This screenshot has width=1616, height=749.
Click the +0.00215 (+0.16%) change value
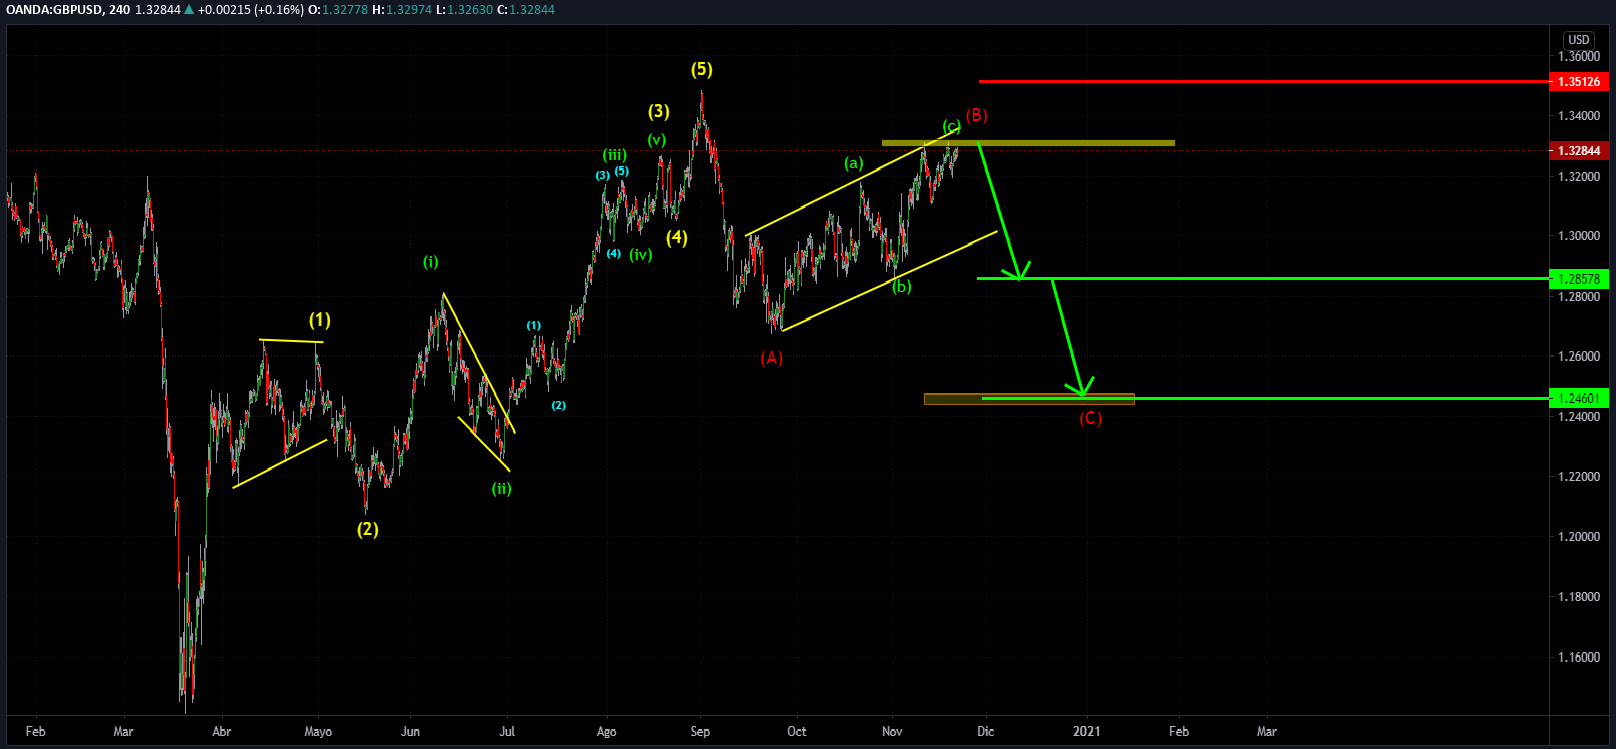point(250,9)
